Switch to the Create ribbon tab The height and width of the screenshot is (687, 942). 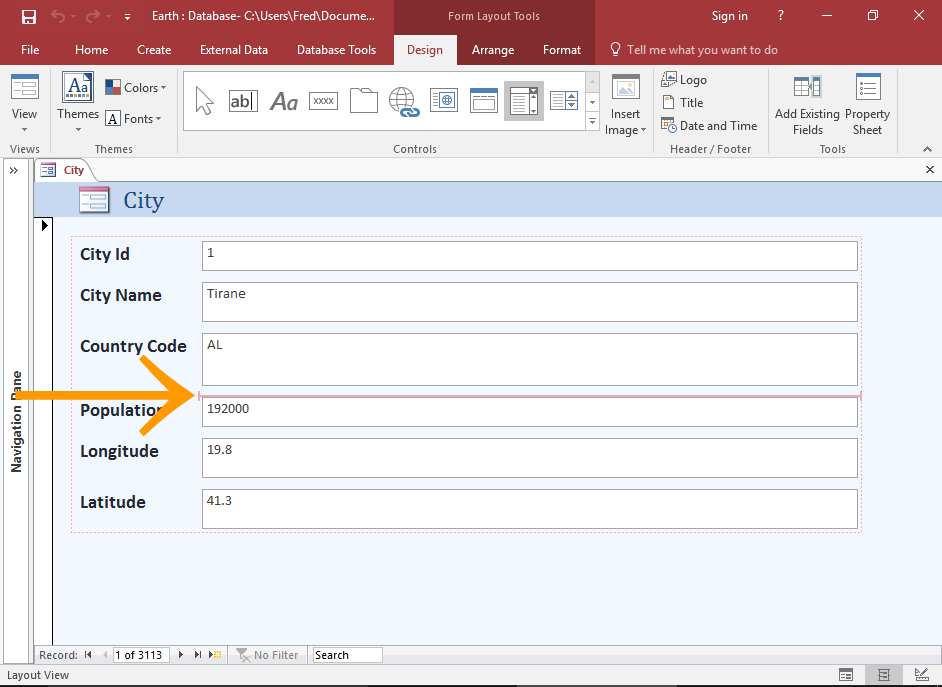click(154, 50)
